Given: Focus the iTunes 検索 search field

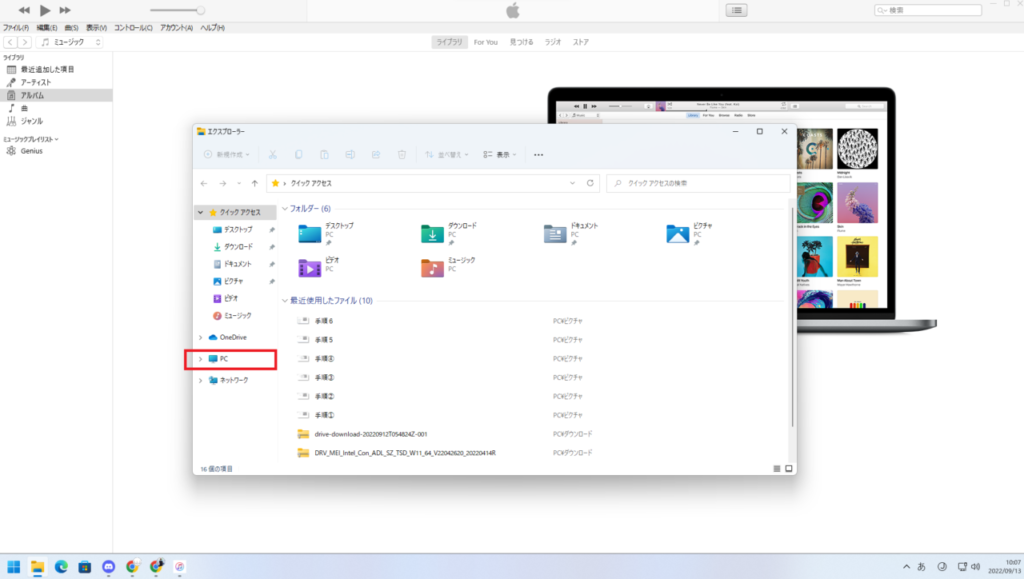Looking at the screenshot, I should click(x=928, y=10).
